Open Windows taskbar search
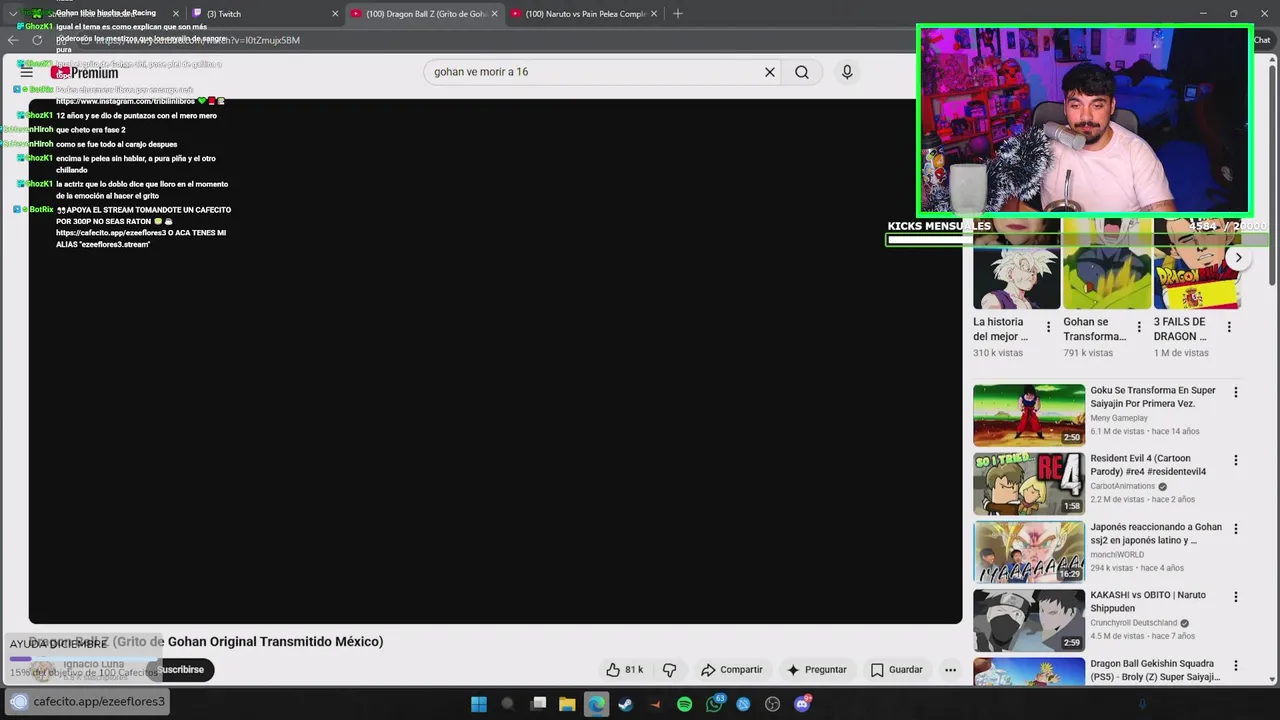The width and height of the screenshot is (1280, 720). coord(508,704)
